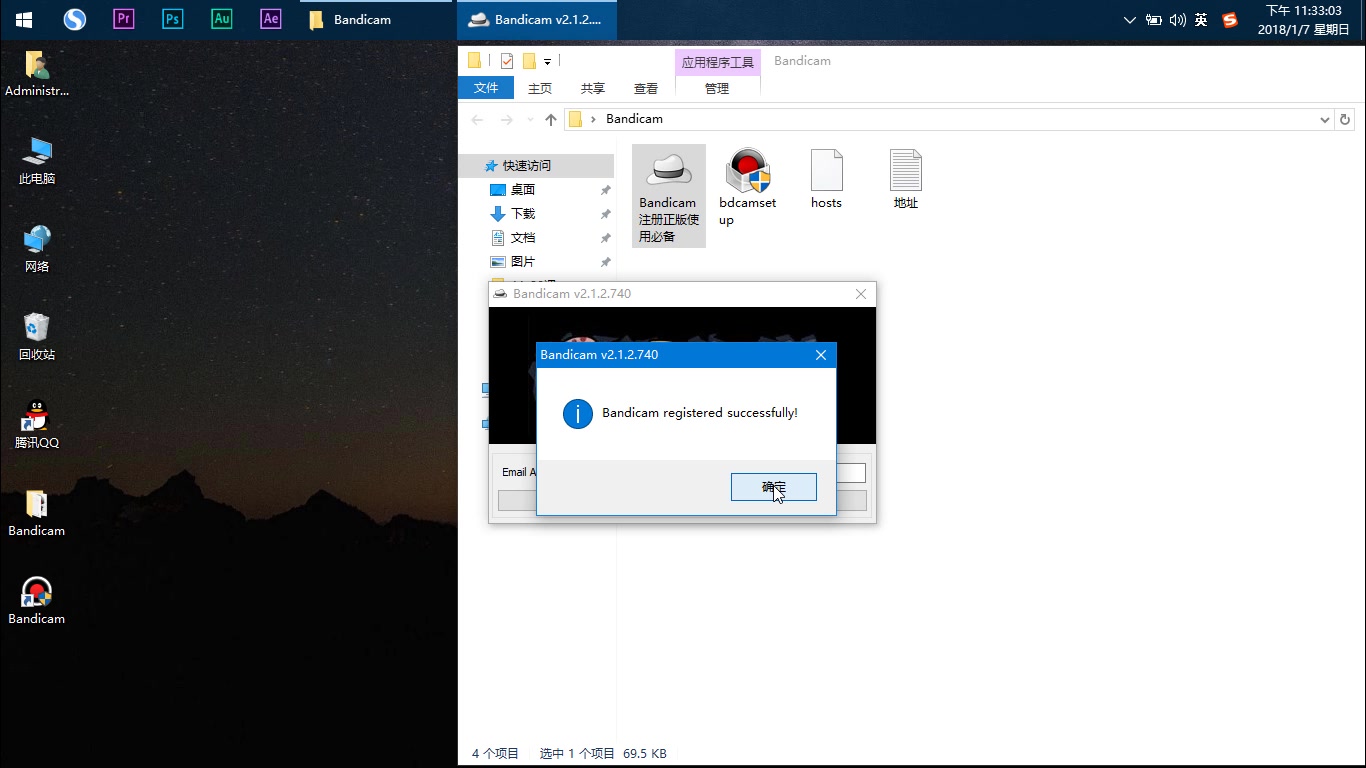Open Photoshop from taskbar
Viewport: 1366px width, 768px height.
(172, 19)
